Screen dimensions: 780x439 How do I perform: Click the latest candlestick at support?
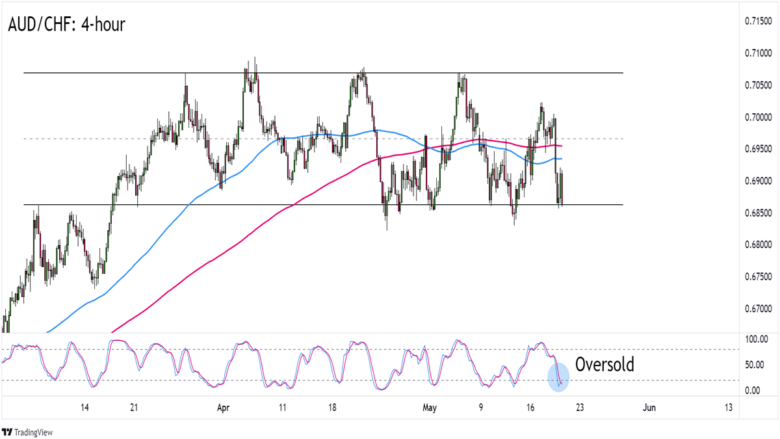[562, 188]
